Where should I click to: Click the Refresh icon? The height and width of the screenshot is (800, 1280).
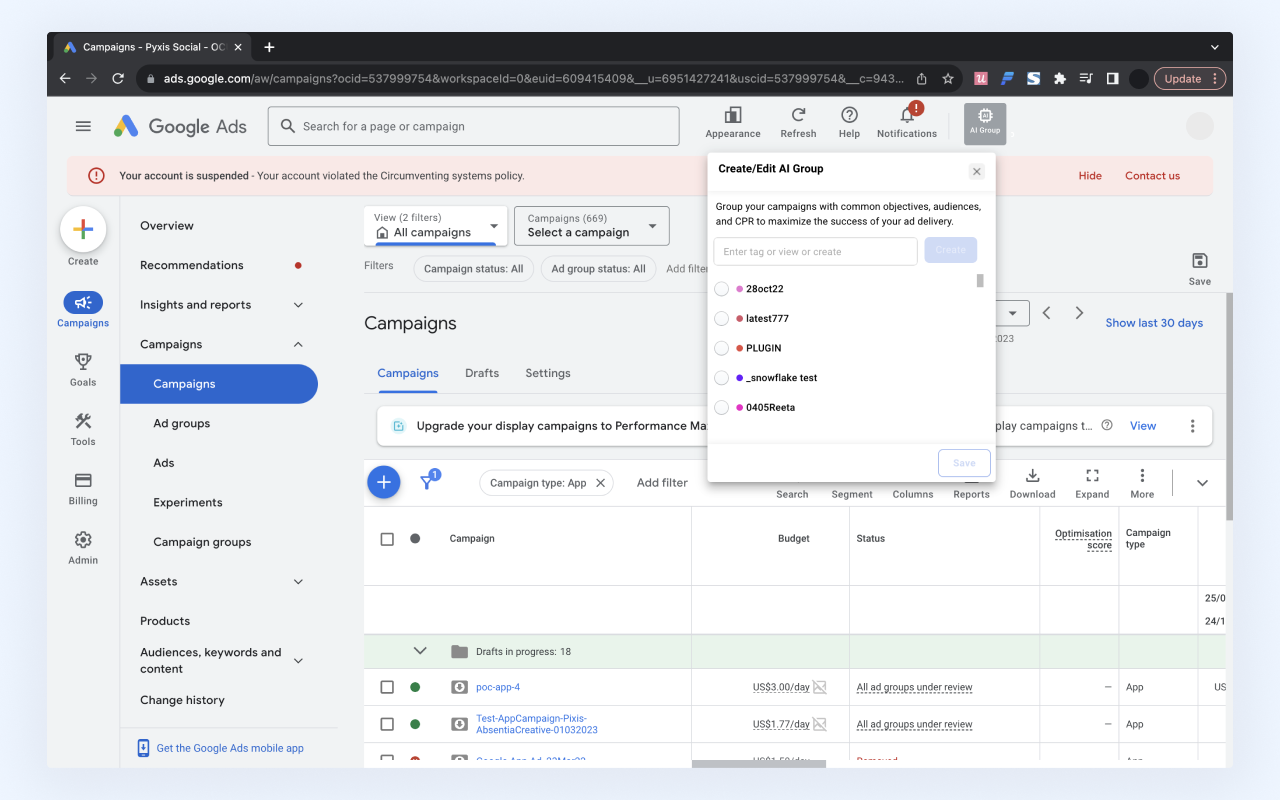(798, 116)
